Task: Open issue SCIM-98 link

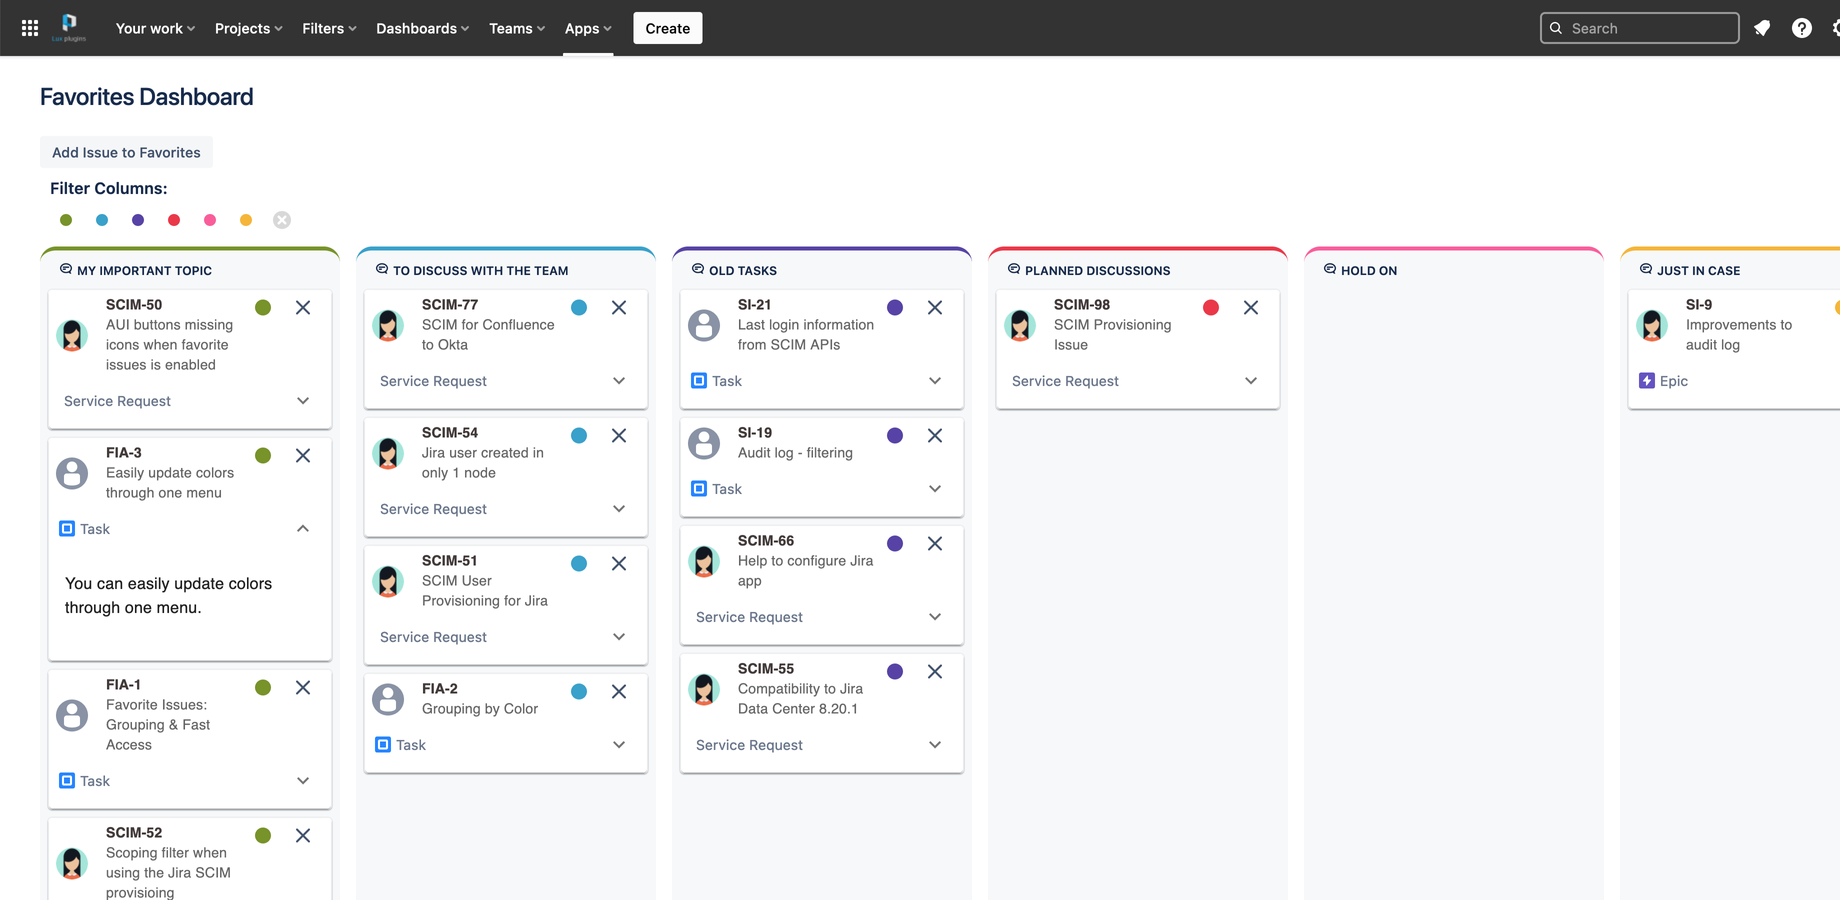Action: pyautogui.click(x=1082, y=305)
